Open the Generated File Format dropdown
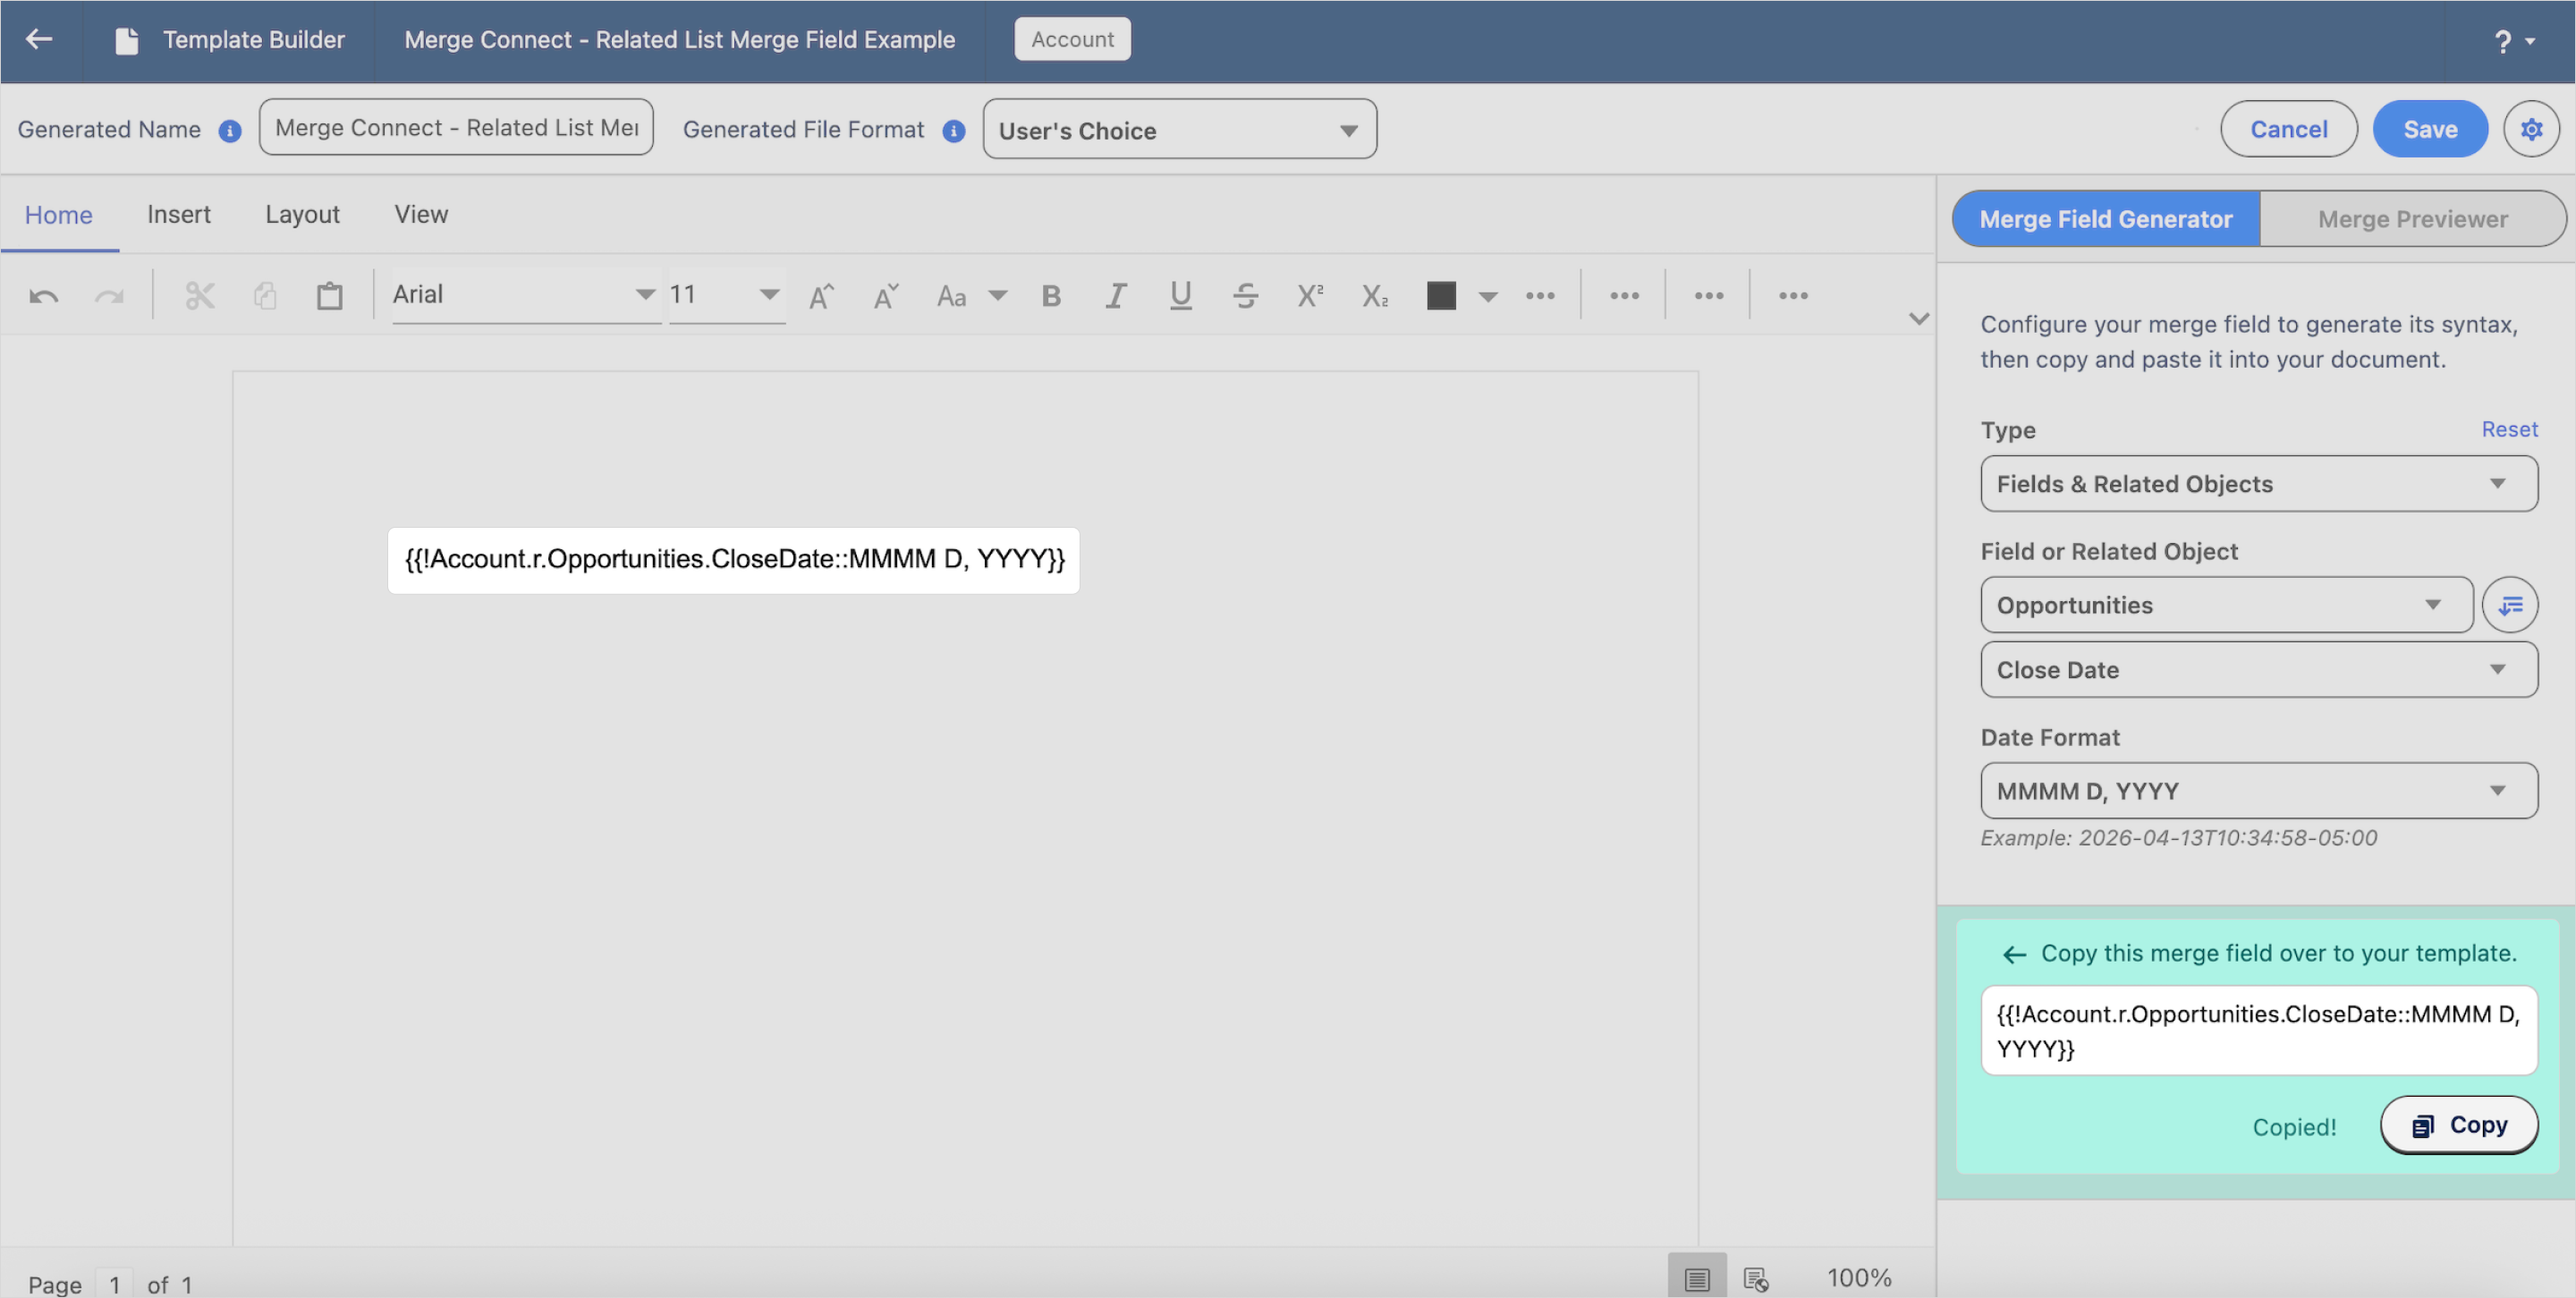The height and width of the screenshot is (1298, 2576). pyautogui.click(x=1179, y=130)
